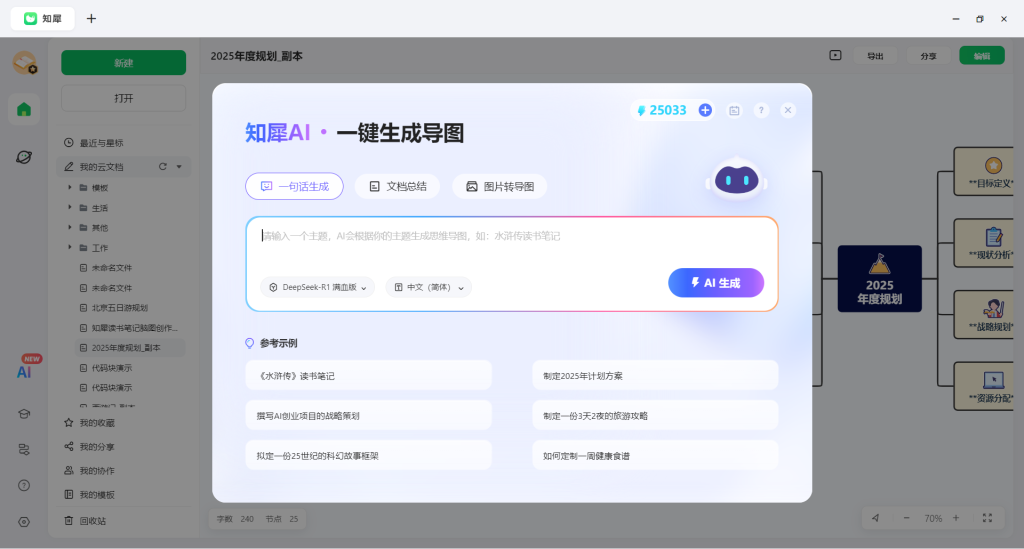This screenshot has width=1024, height=549.
Task: Switch to the 知犀 window tab
Action: [x=42, y=18]
